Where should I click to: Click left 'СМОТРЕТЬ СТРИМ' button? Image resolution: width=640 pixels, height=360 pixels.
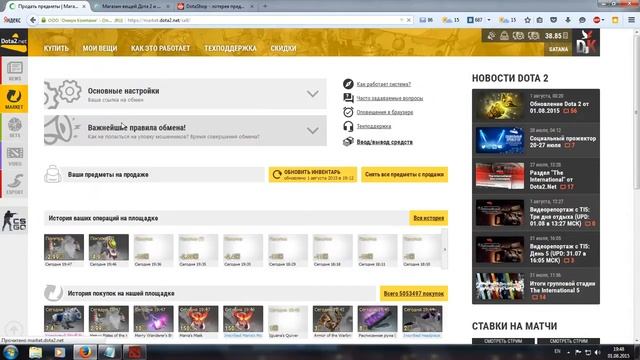503,341
